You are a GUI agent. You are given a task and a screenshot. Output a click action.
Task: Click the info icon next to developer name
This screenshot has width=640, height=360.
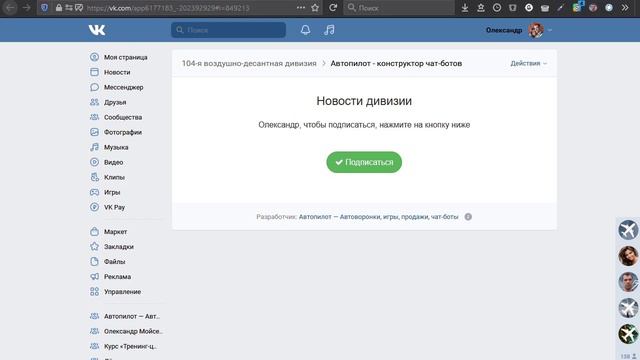tap(468, 217)
